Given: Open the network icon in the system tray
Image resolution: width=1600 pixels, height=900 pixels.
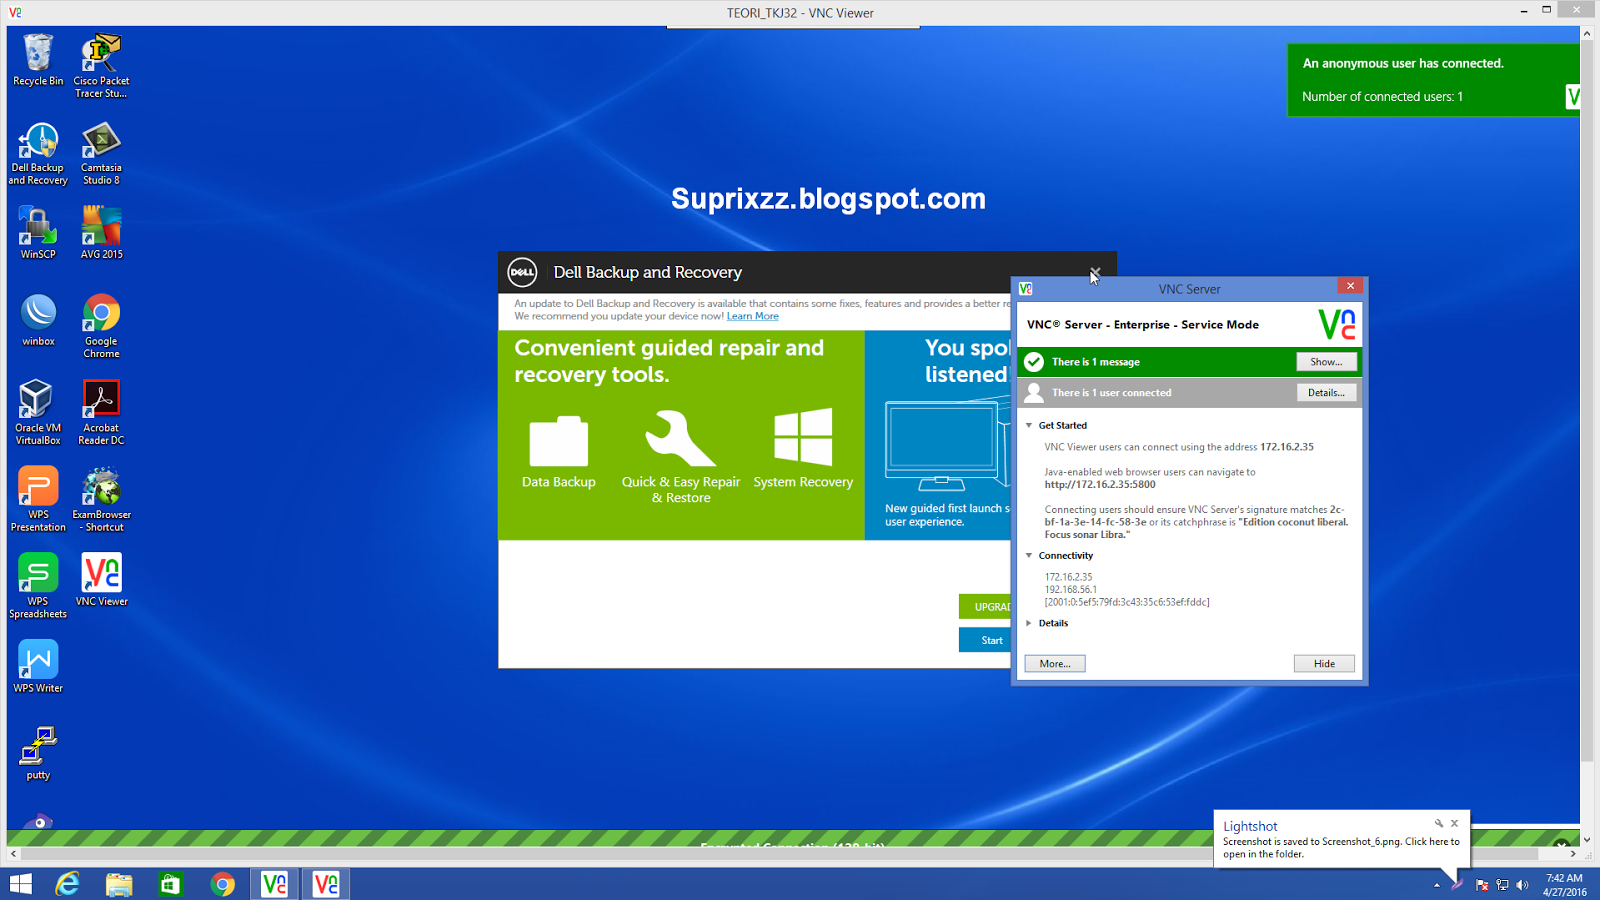Looking at the screenshot, I should click(1502, 885).
